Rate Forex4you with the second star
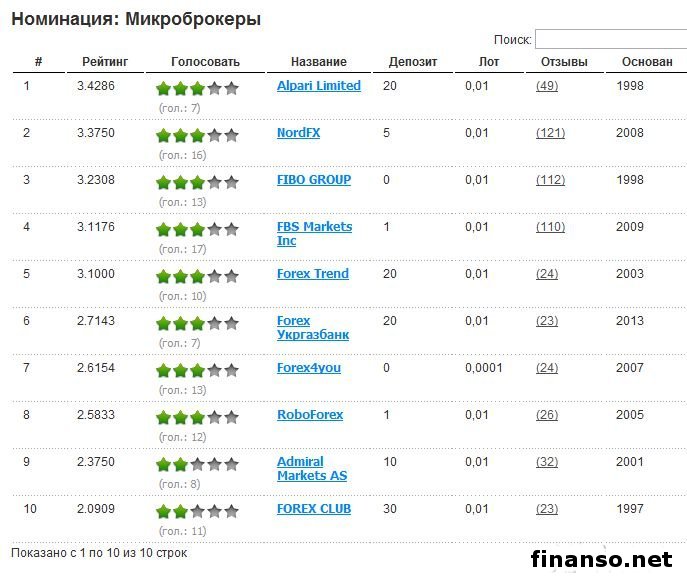Screen dimensions: 687x587 click(x=181, y=370)
